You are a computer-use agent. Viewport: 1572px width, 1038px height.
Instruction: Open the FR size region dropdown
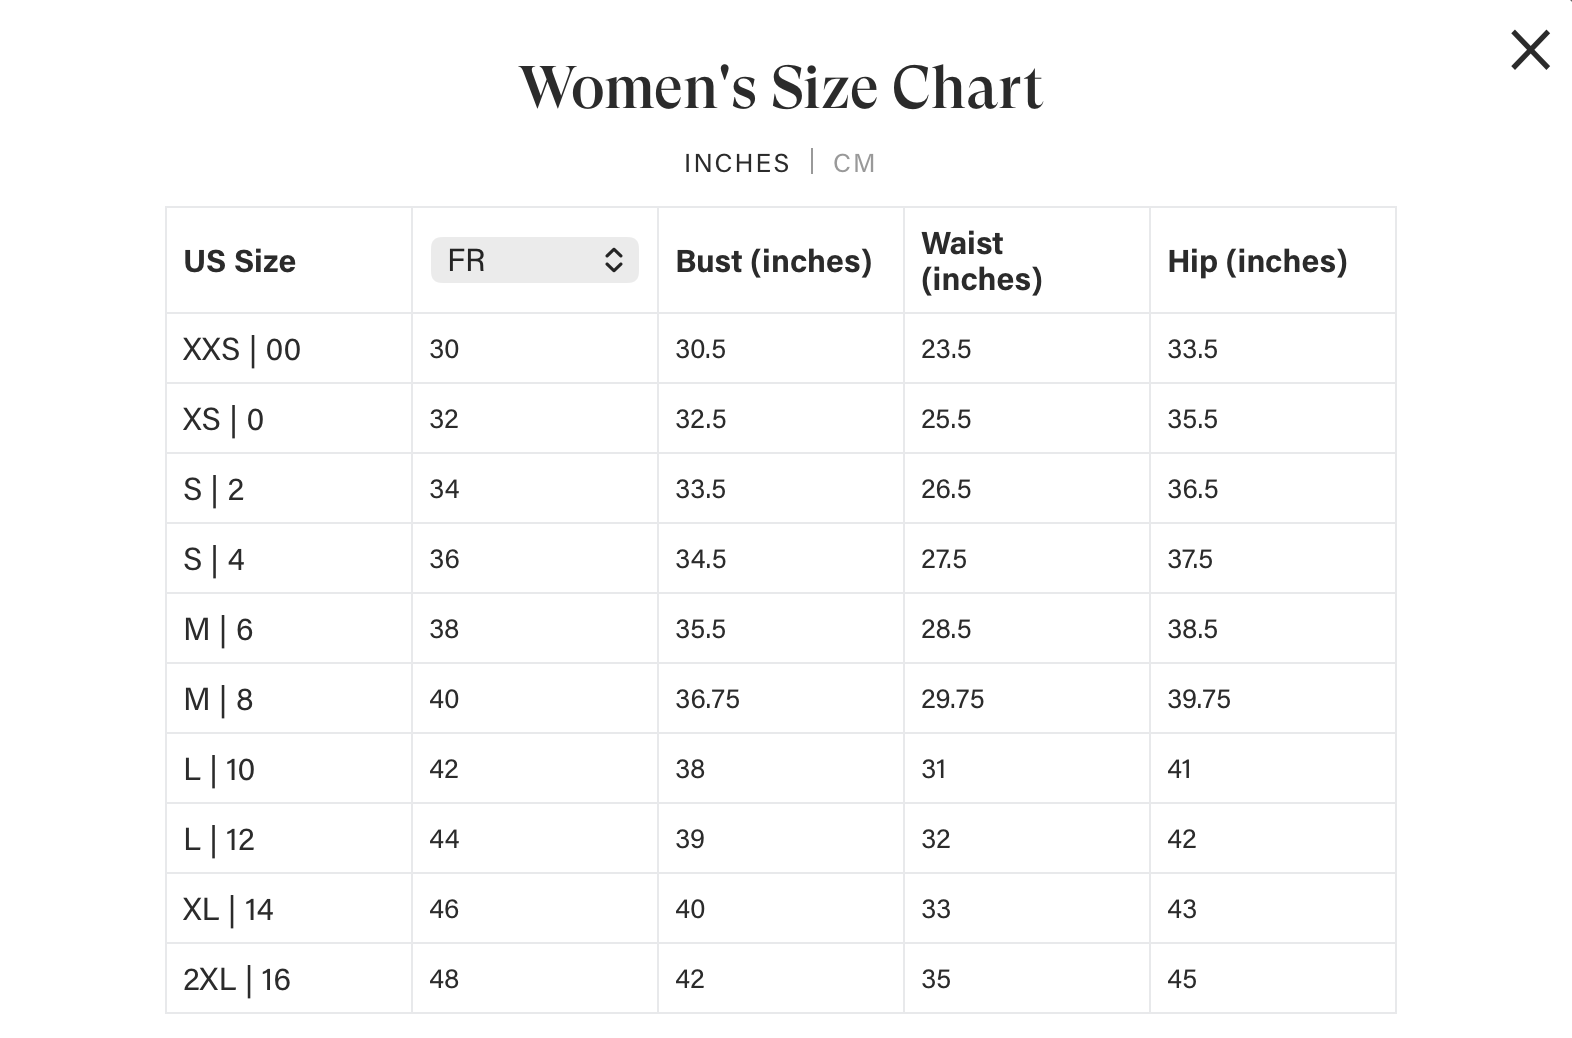tap(534, 260)
